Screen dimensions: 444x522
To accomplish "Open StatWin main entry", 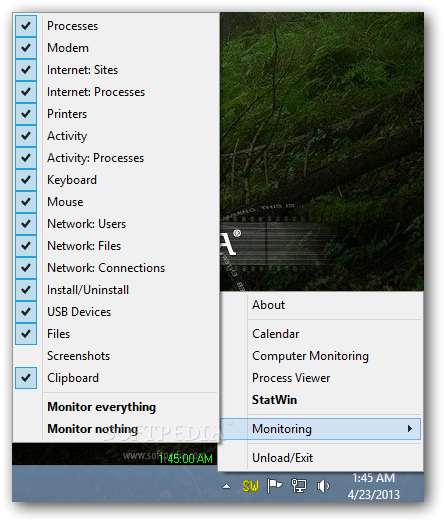I will pos(320,400).
